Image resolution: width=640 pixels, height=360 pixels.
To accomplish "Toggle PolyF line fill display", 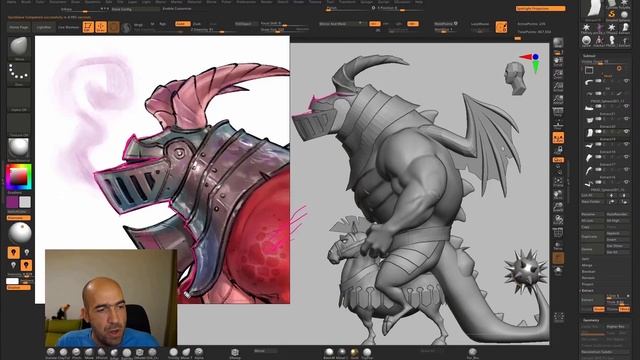I will point(558,233).
